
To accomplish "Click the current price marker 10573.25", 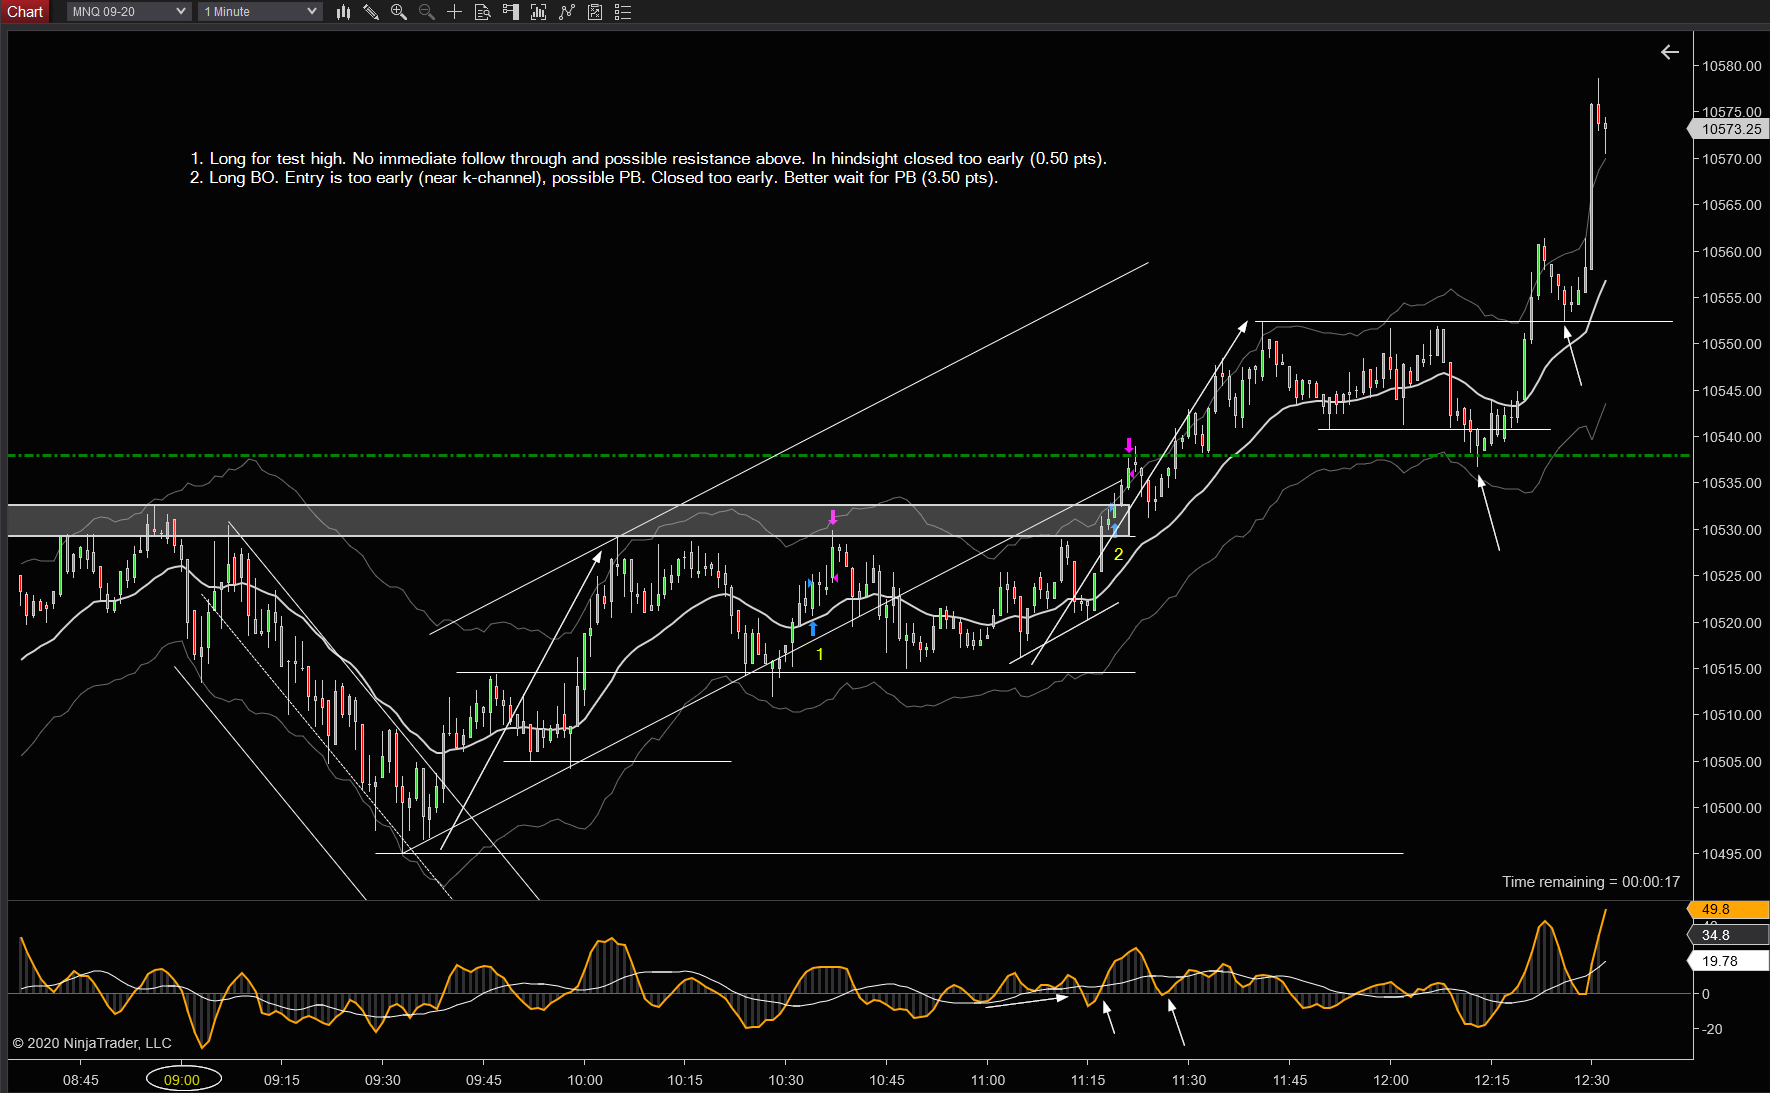I will [x=1730, y=129].
